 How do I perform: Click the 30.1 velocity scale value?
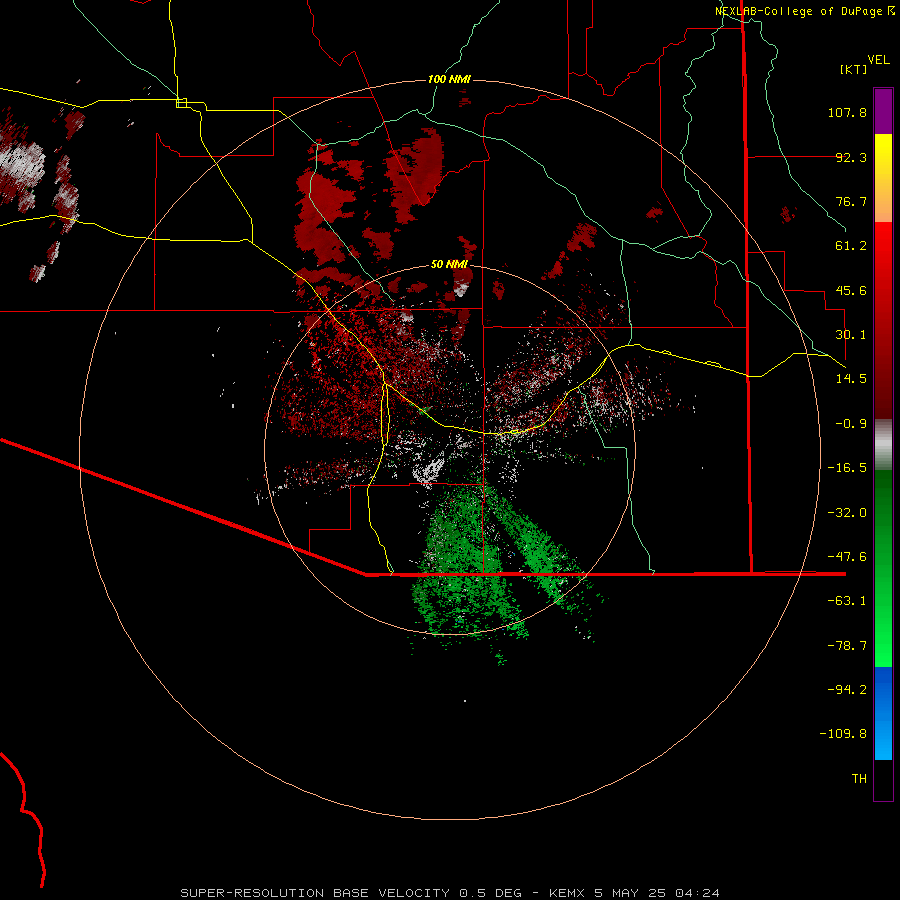click(851, 335)
